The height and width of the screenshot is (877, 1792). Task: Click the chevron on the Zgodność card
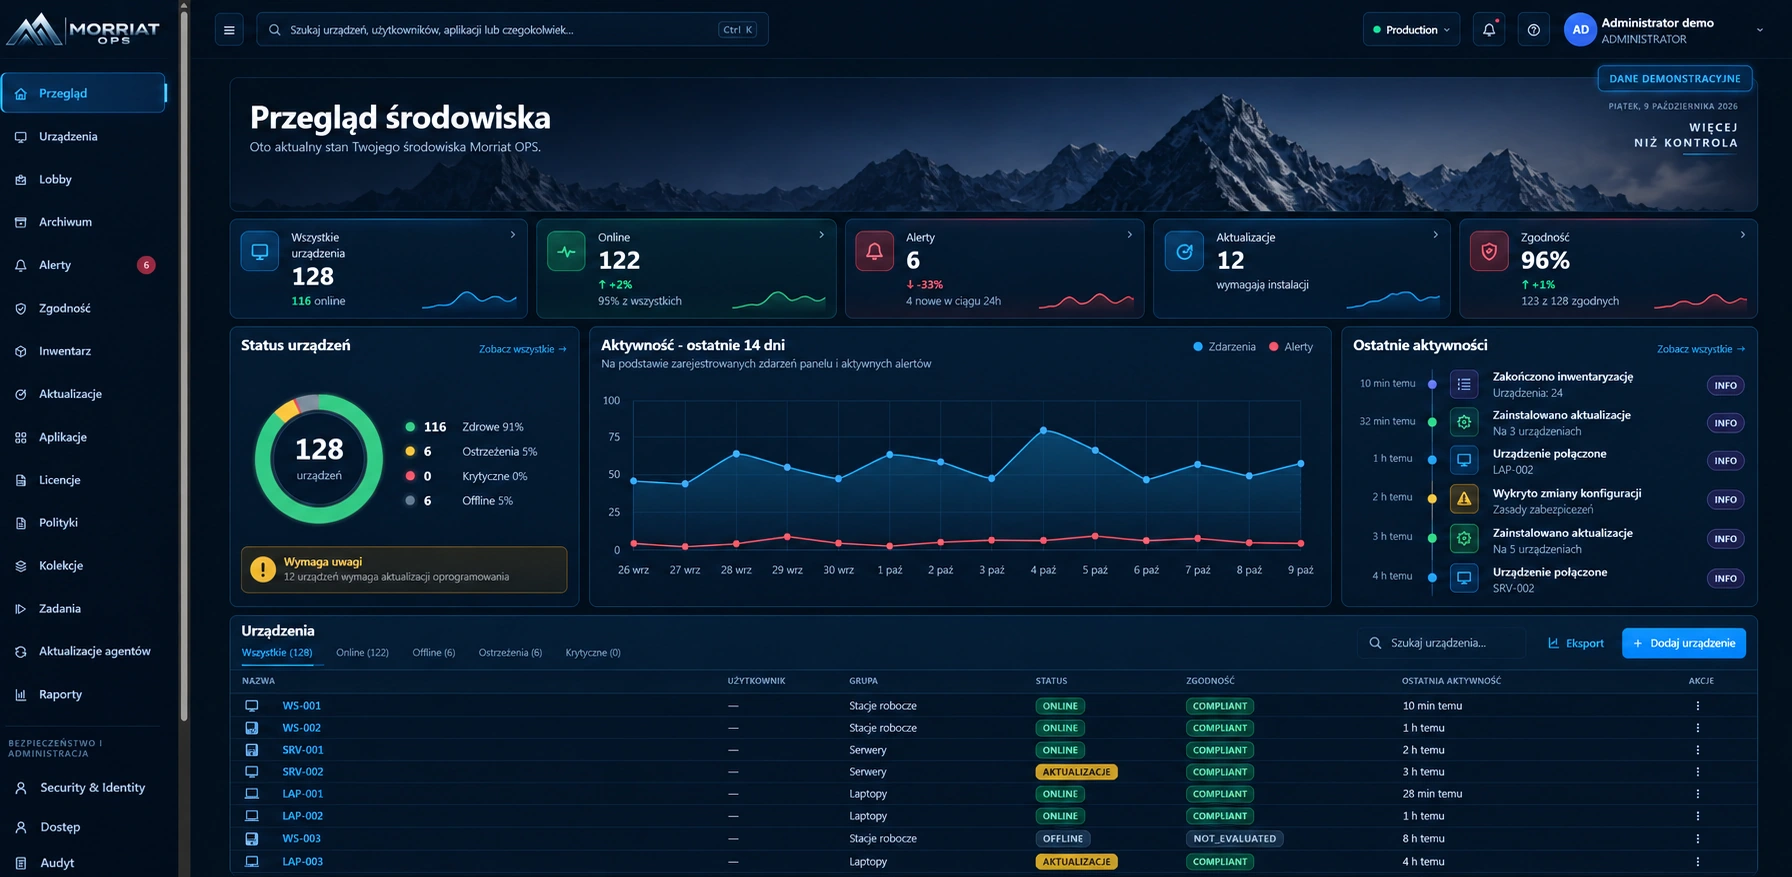1743,235
